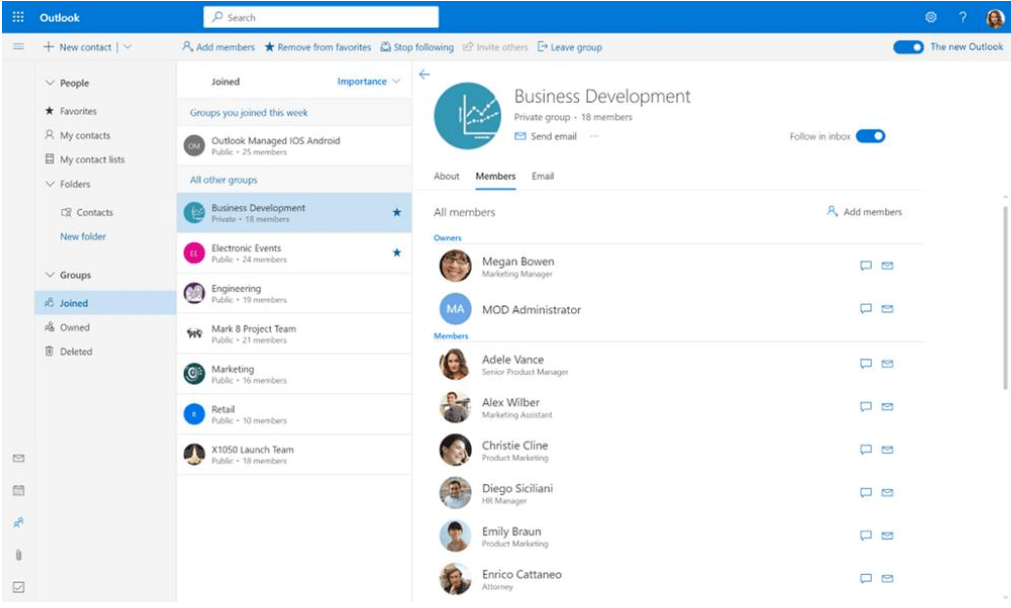Open Outlook Managed IOS Android group
1011x608 pixels.
[294, 146]
